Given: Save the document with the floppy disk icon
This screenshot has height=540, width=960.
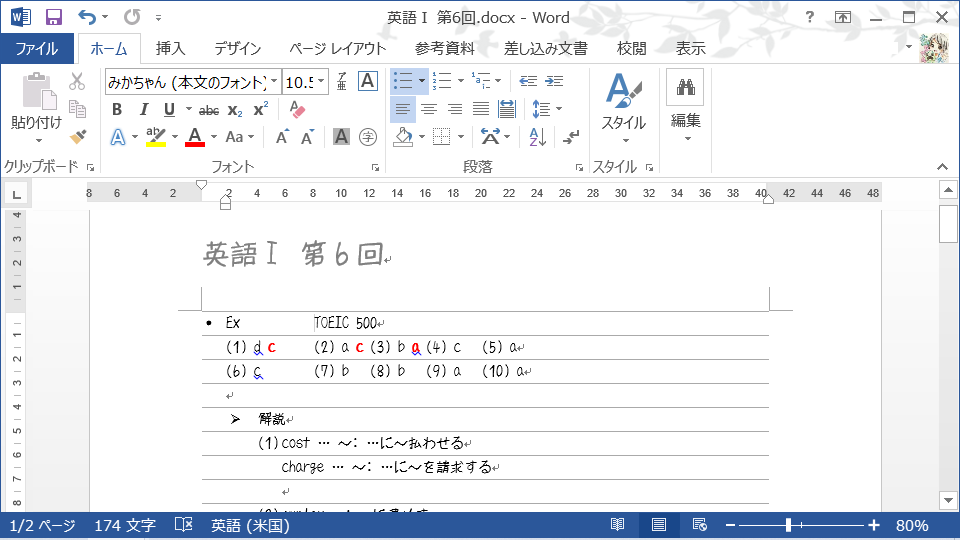Looking at the screenshot, I should point(54,17).
